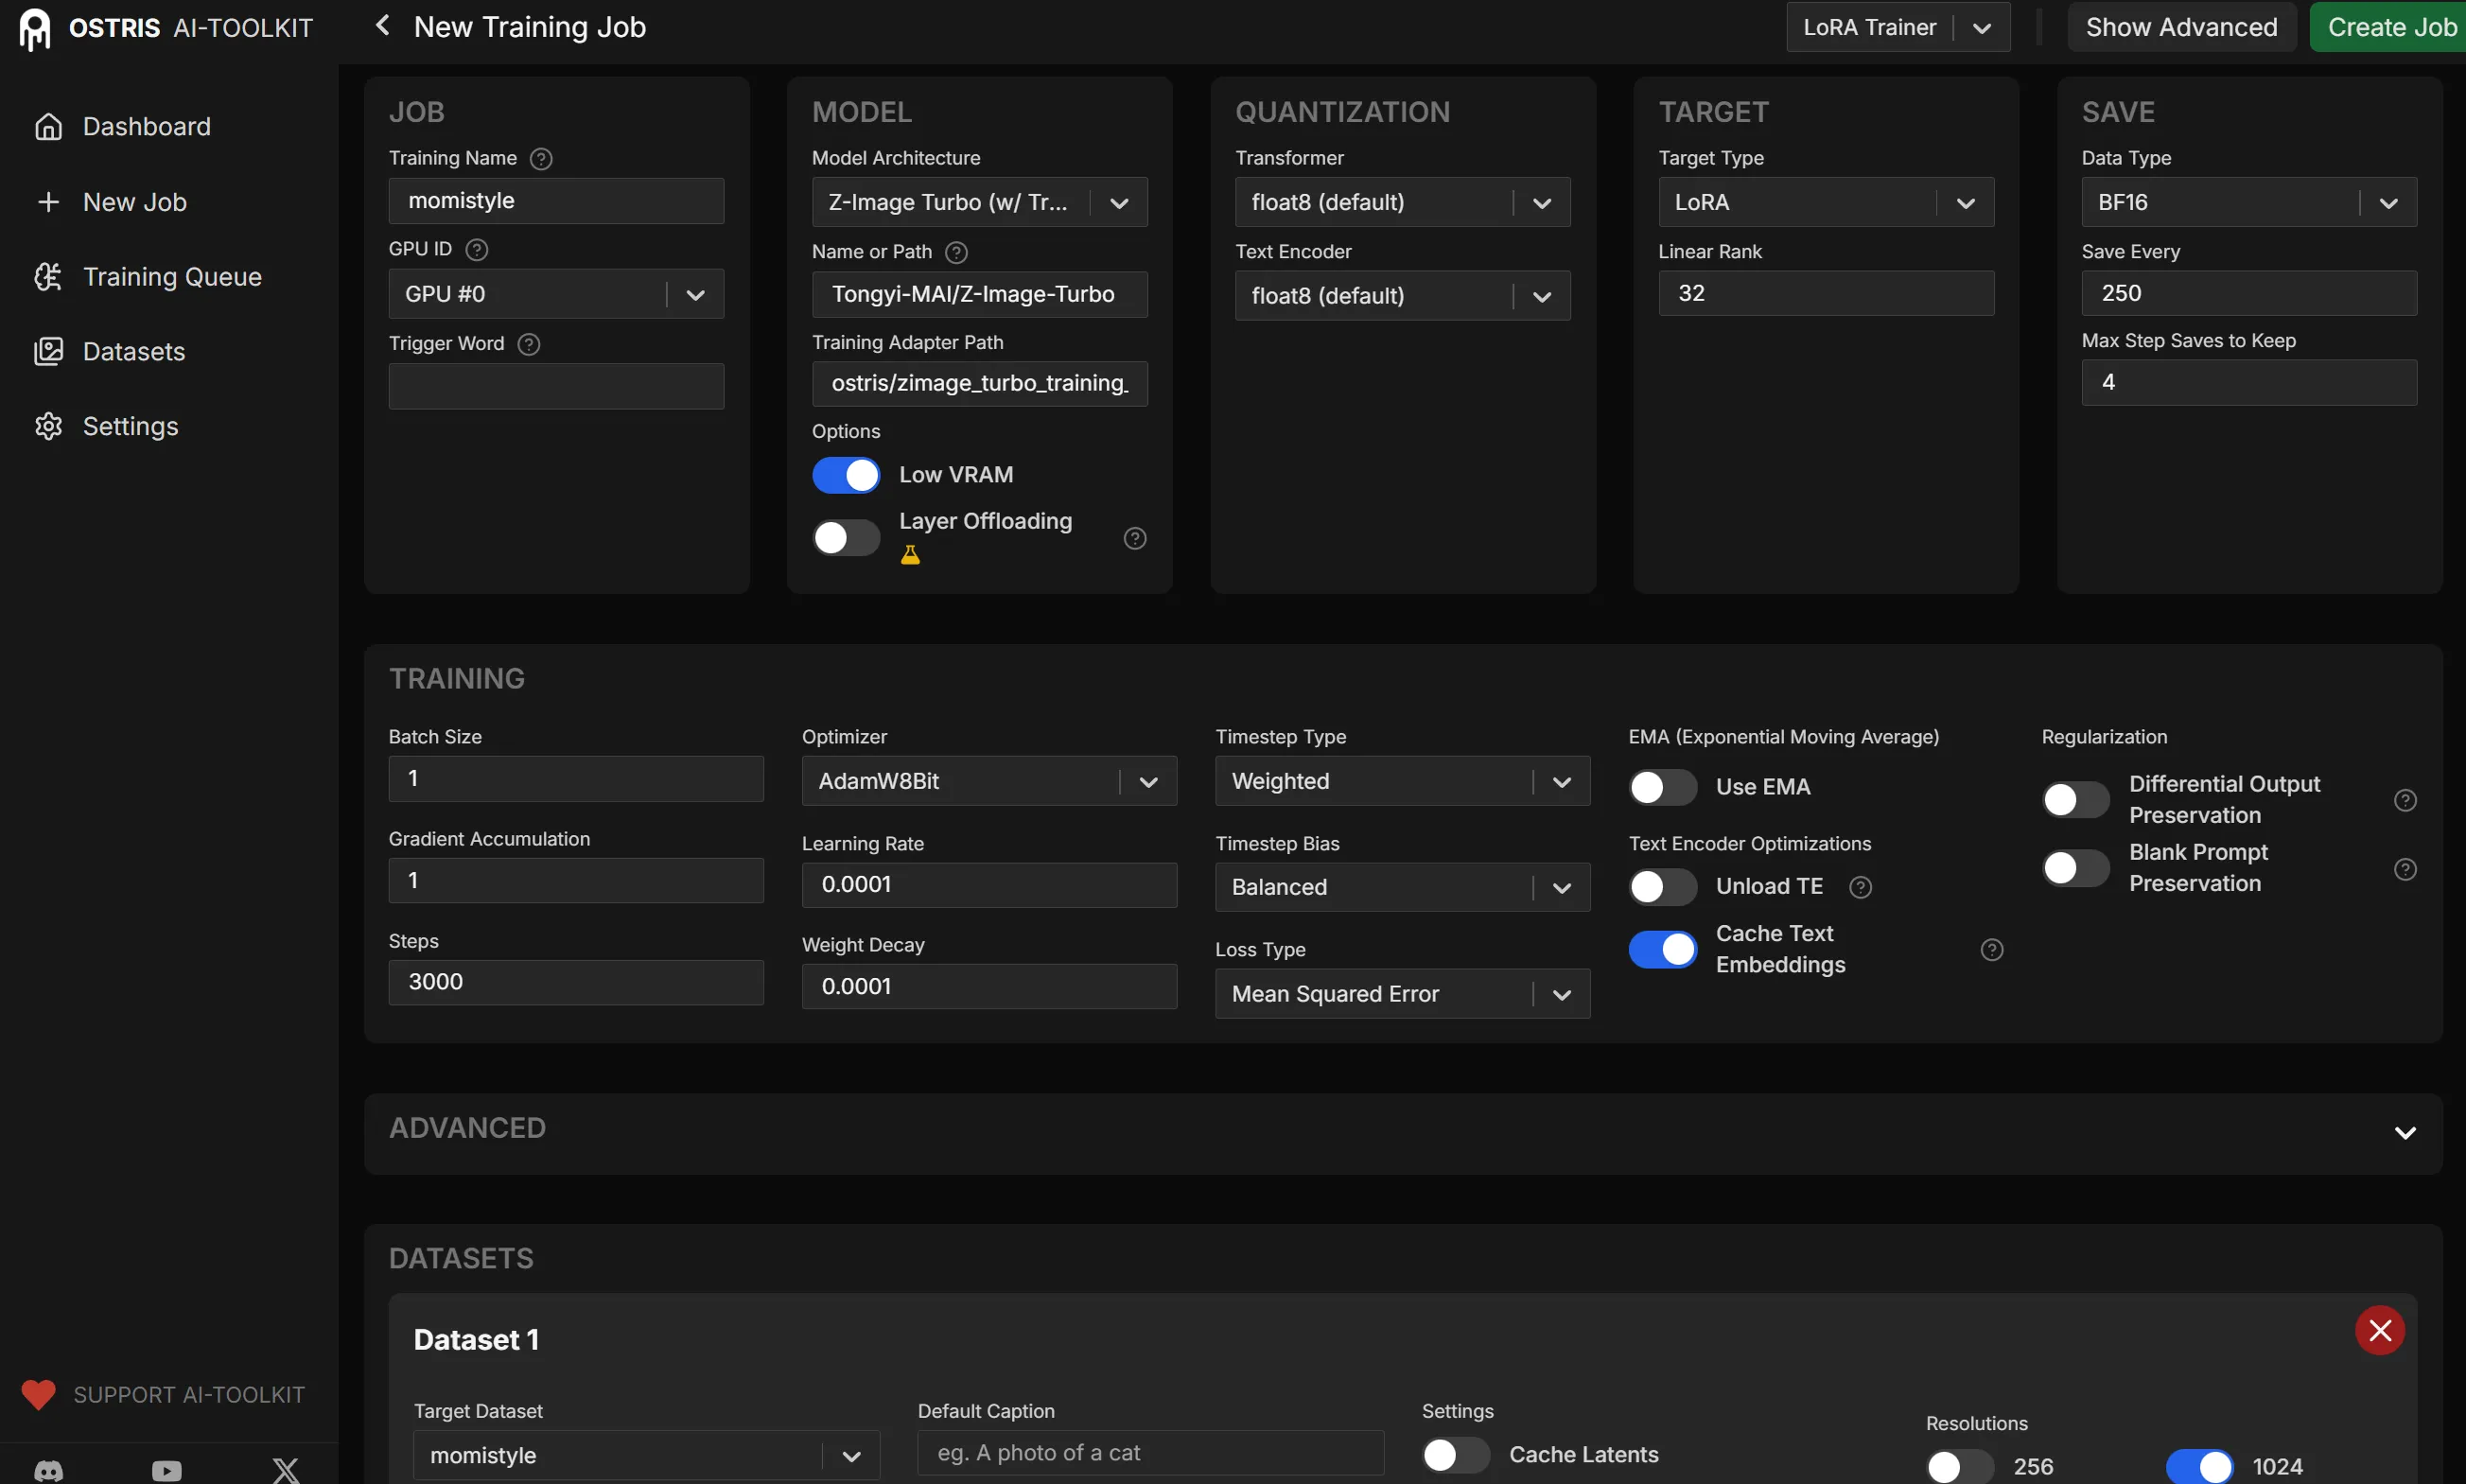The image size is (2466, 1484).
Task: Turn off Cache Text Embeddings
Action: [1662, 949]
